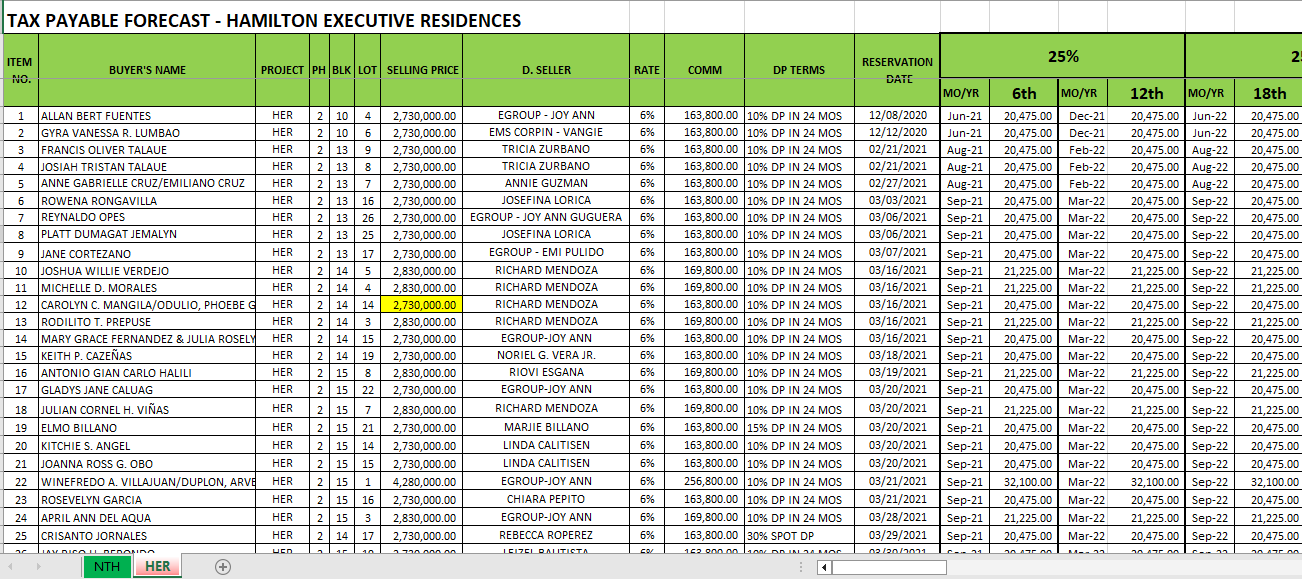1302x579 pixels.
Task: Select seller REBECCA ROPEREZ cell
Action: [x=546, y=536]
